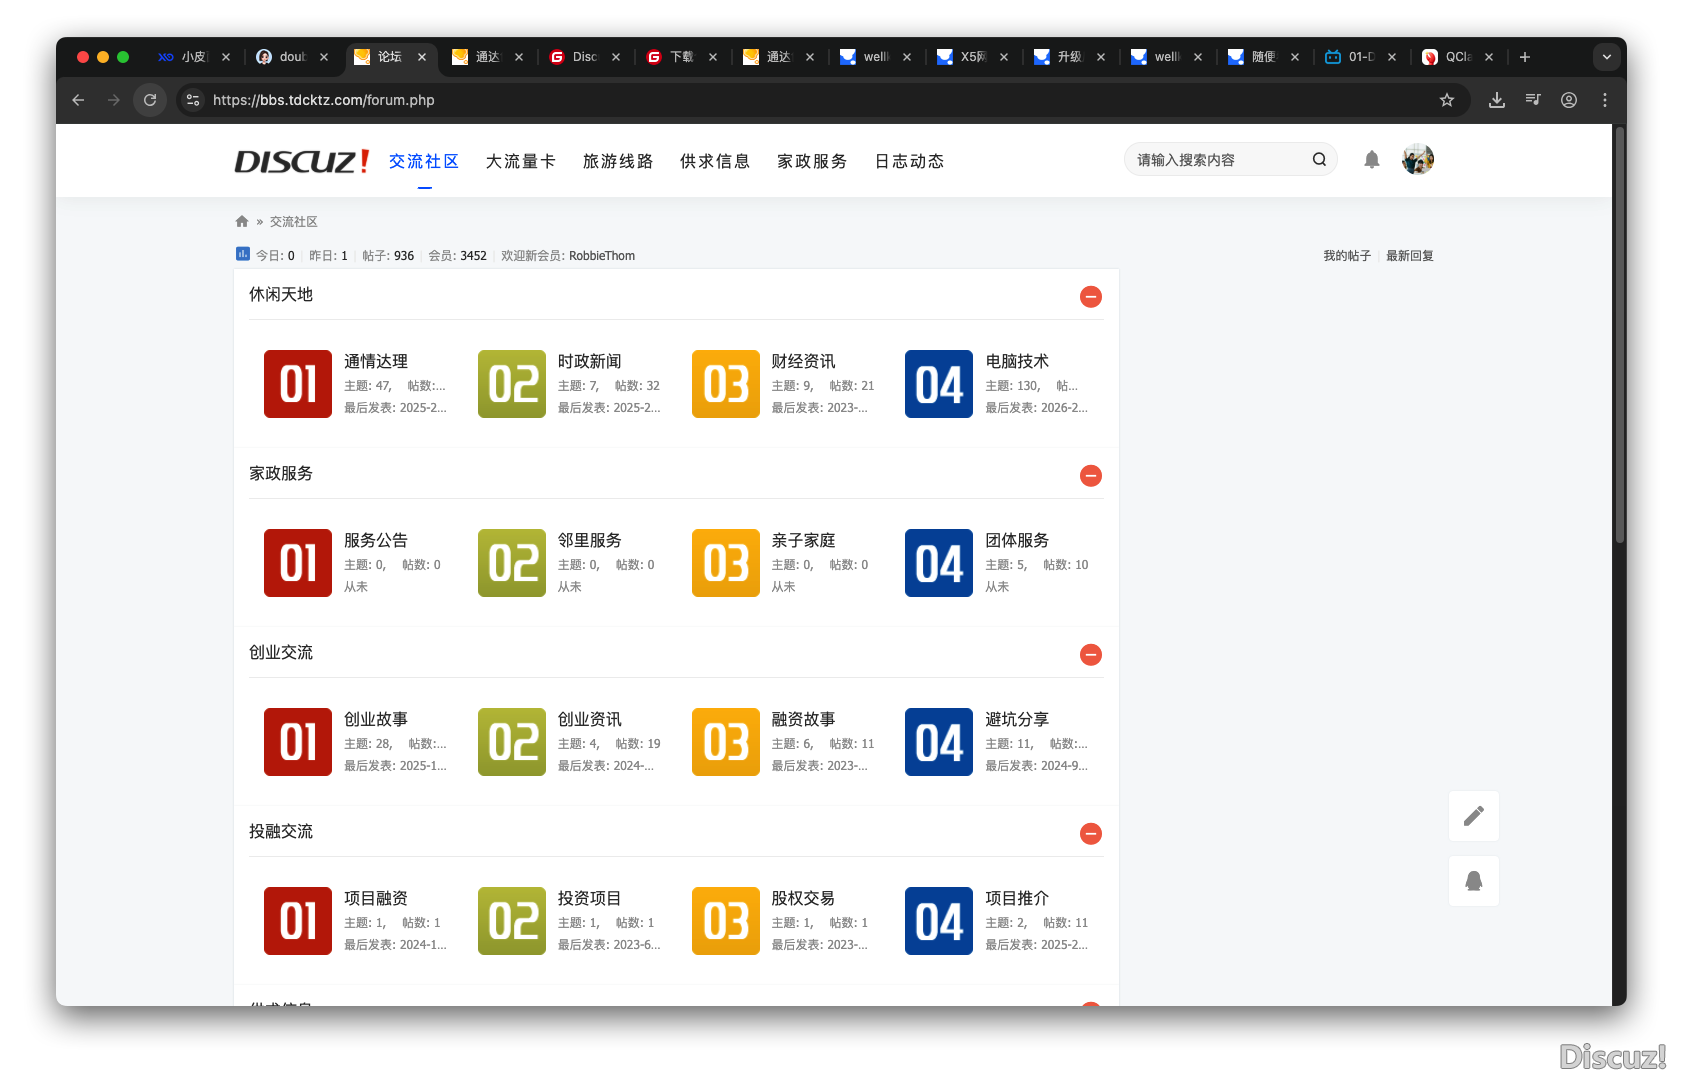Click the pencil compose icon on the right
This screenshot has width=1683, height=1081.
point(1473,815)
